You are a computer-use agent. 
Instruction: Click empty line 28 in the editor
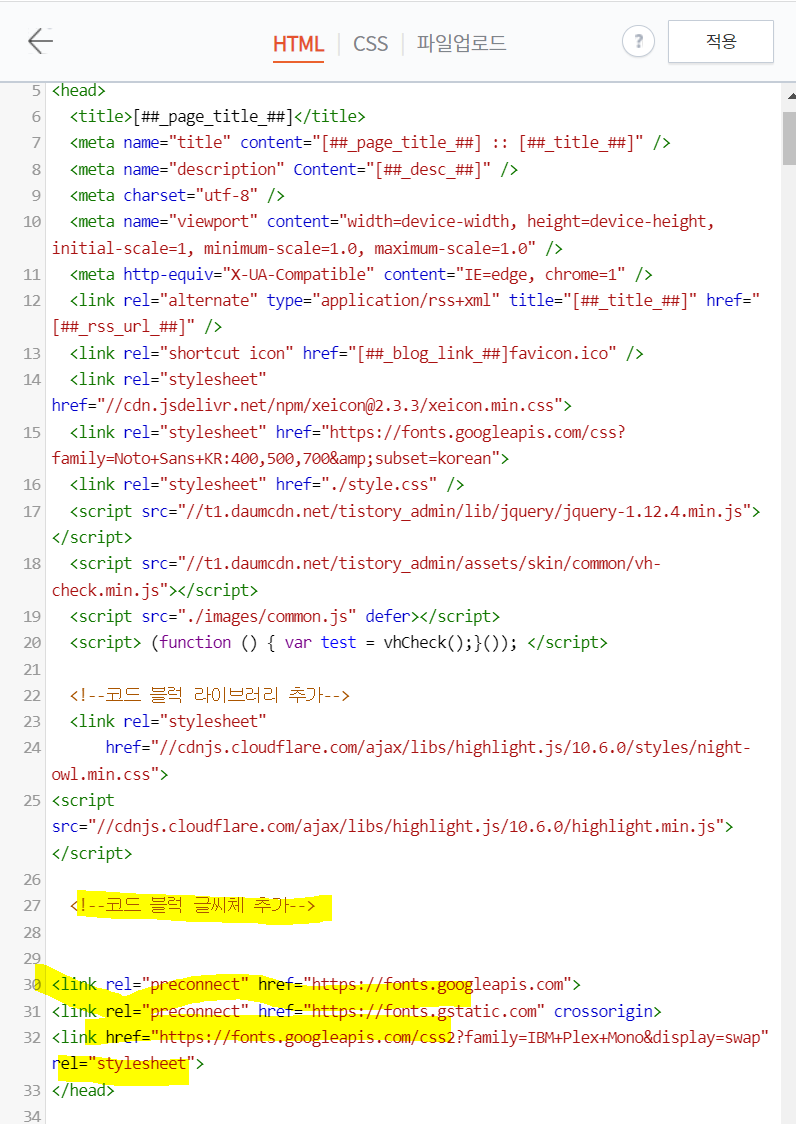(x=416, y=932)
